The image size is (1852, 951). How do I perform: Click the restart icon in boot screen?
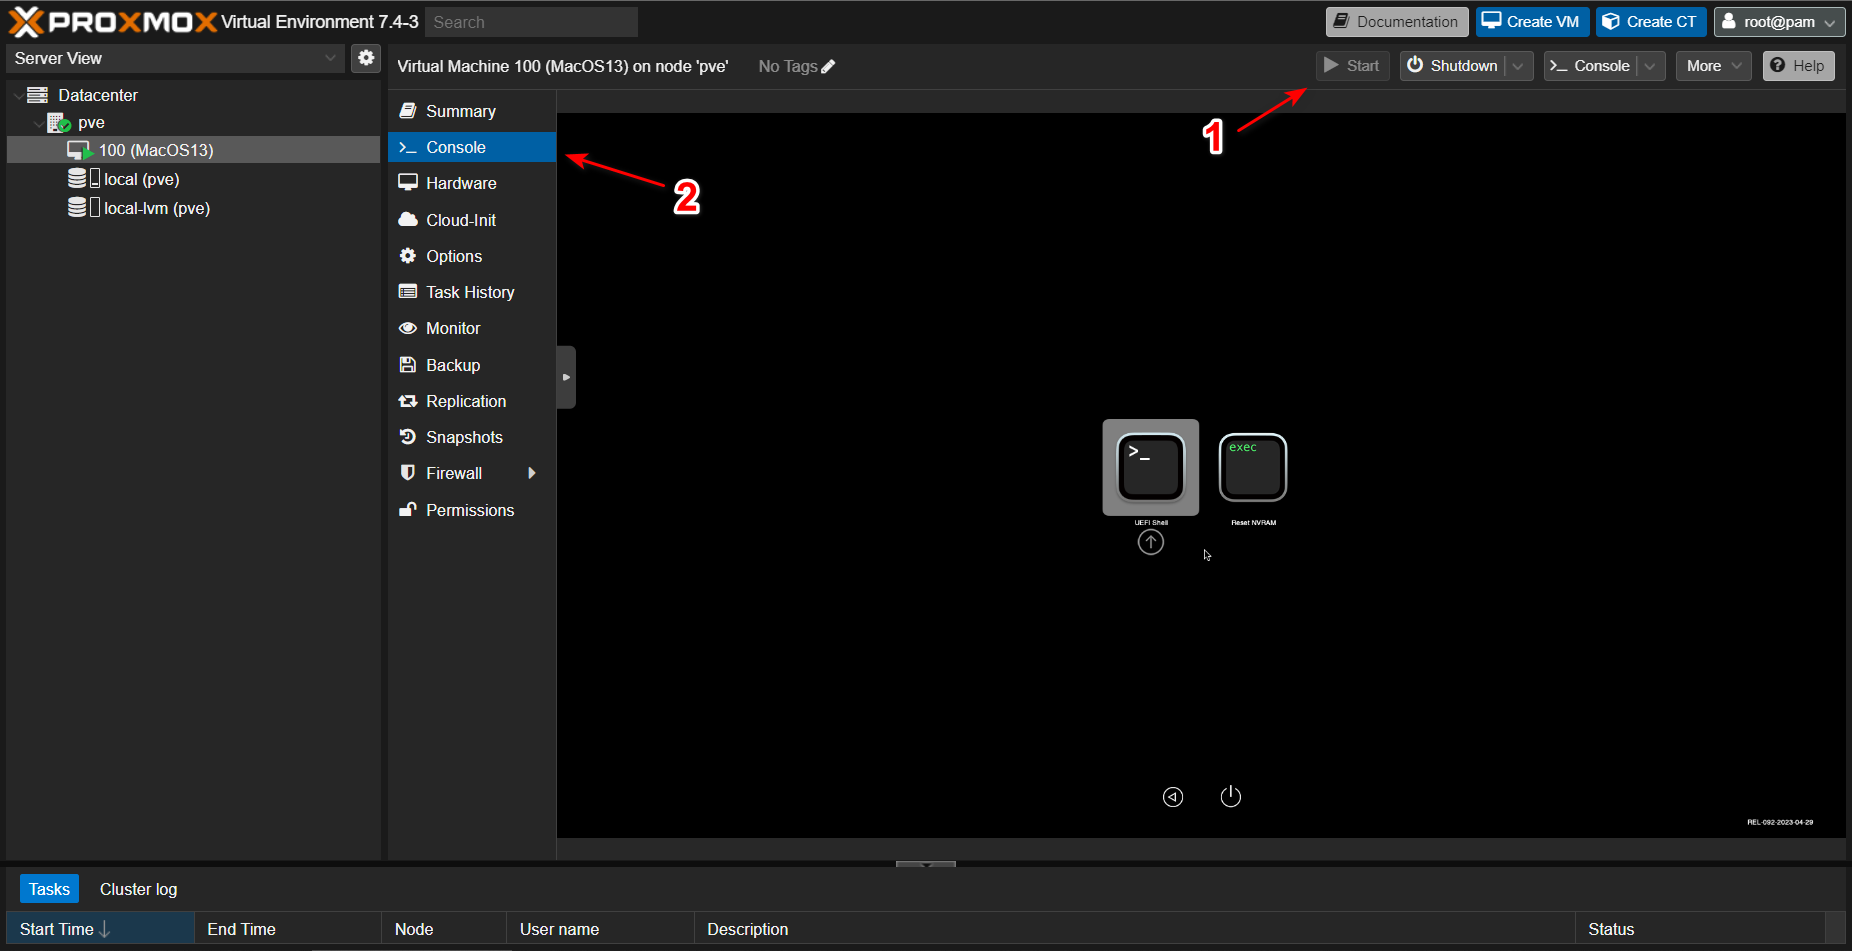pyautogui.click(x=1173, y=796)
